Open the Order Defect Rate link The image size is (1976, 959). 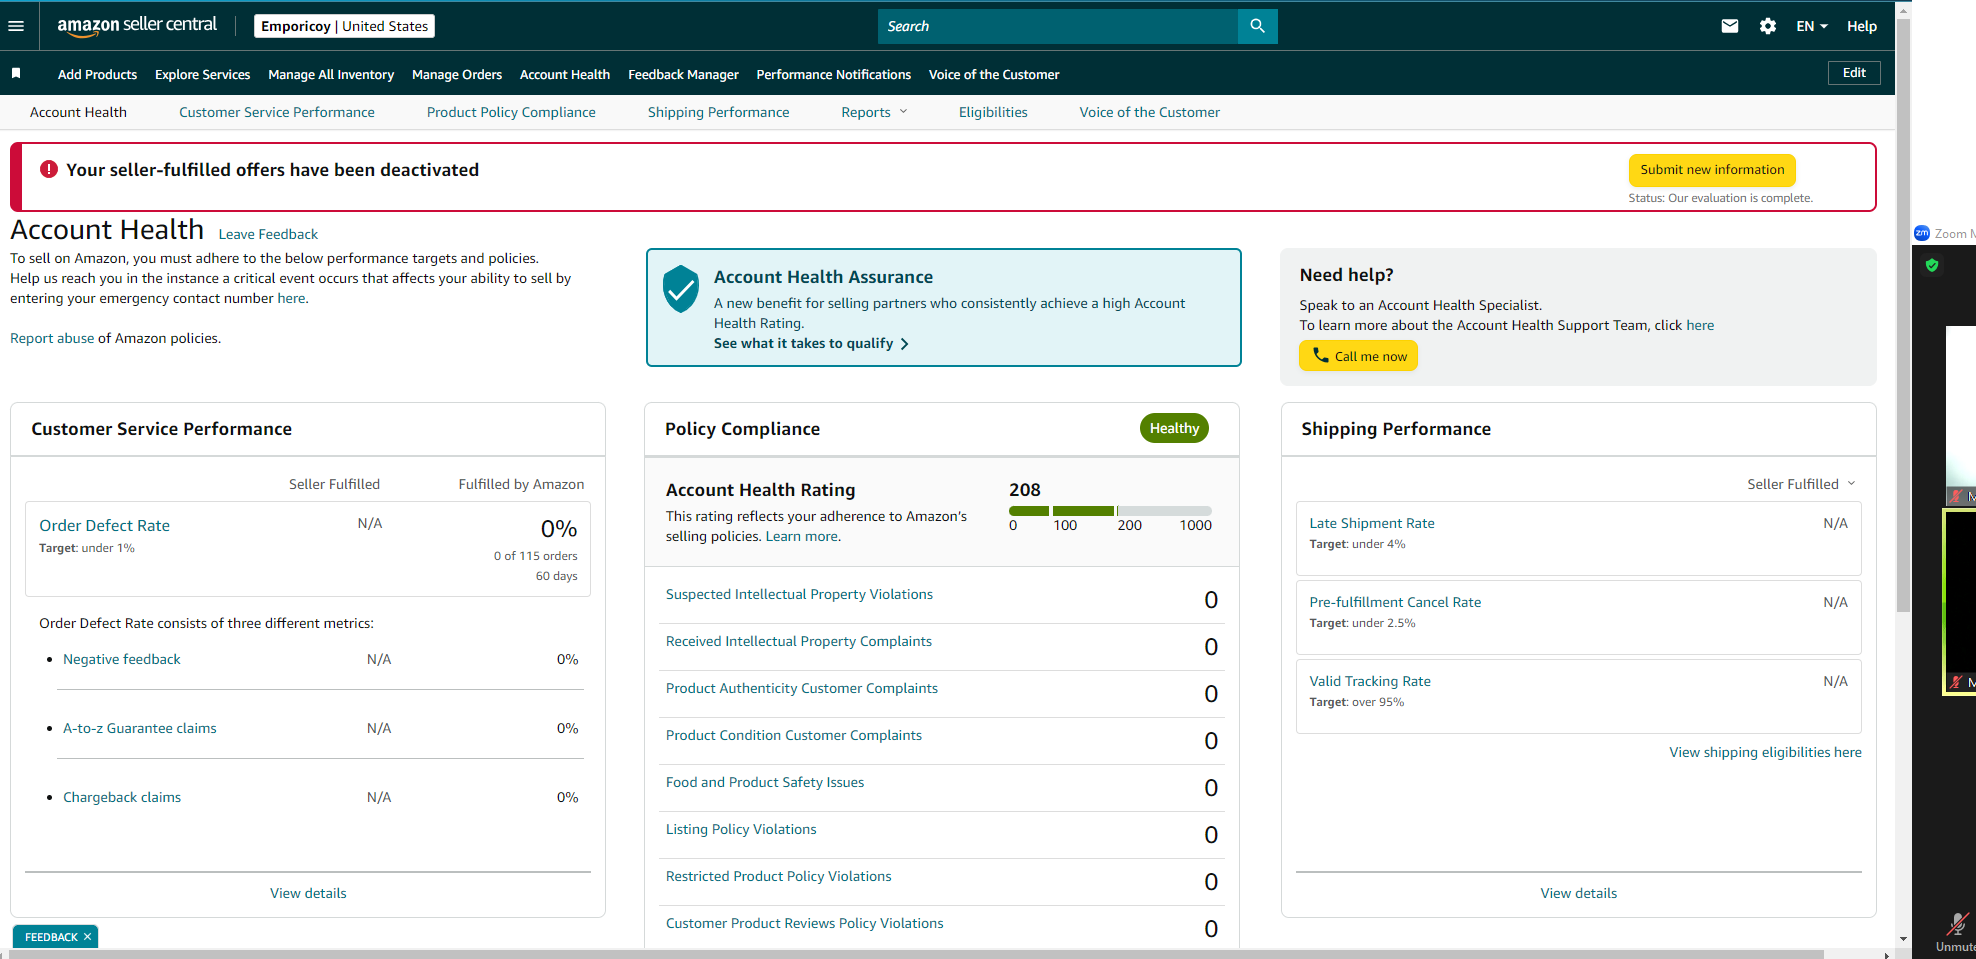coord(104,525)
